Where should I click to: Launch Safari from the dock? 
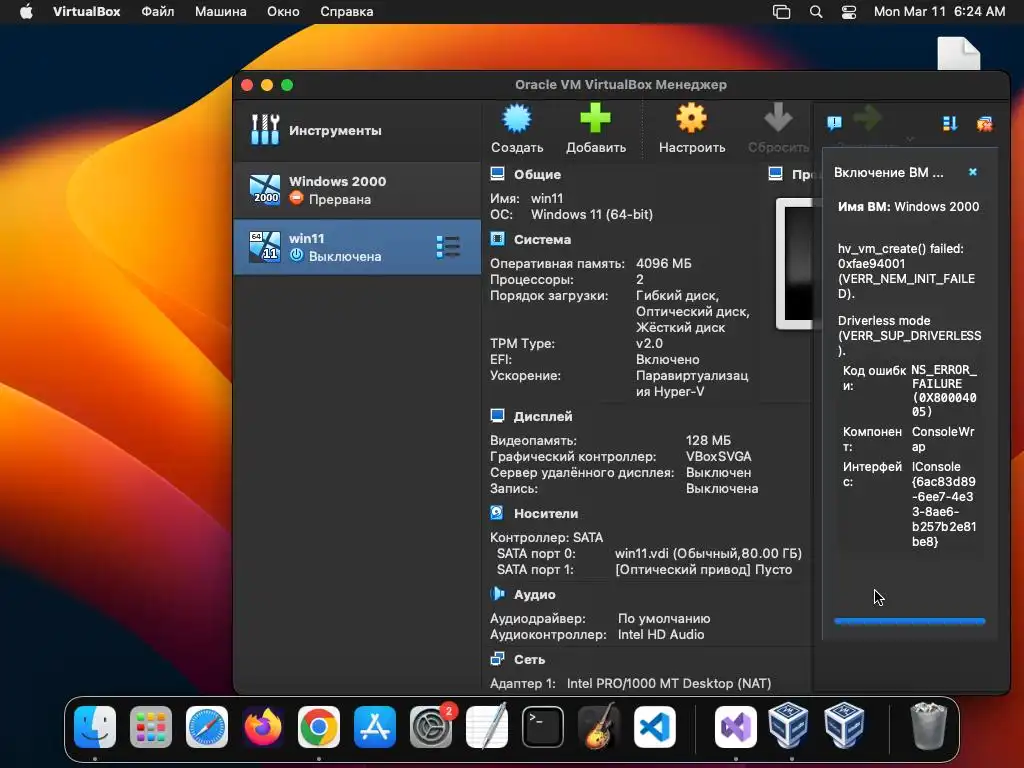pyautogui.click(x=207, y=727)
